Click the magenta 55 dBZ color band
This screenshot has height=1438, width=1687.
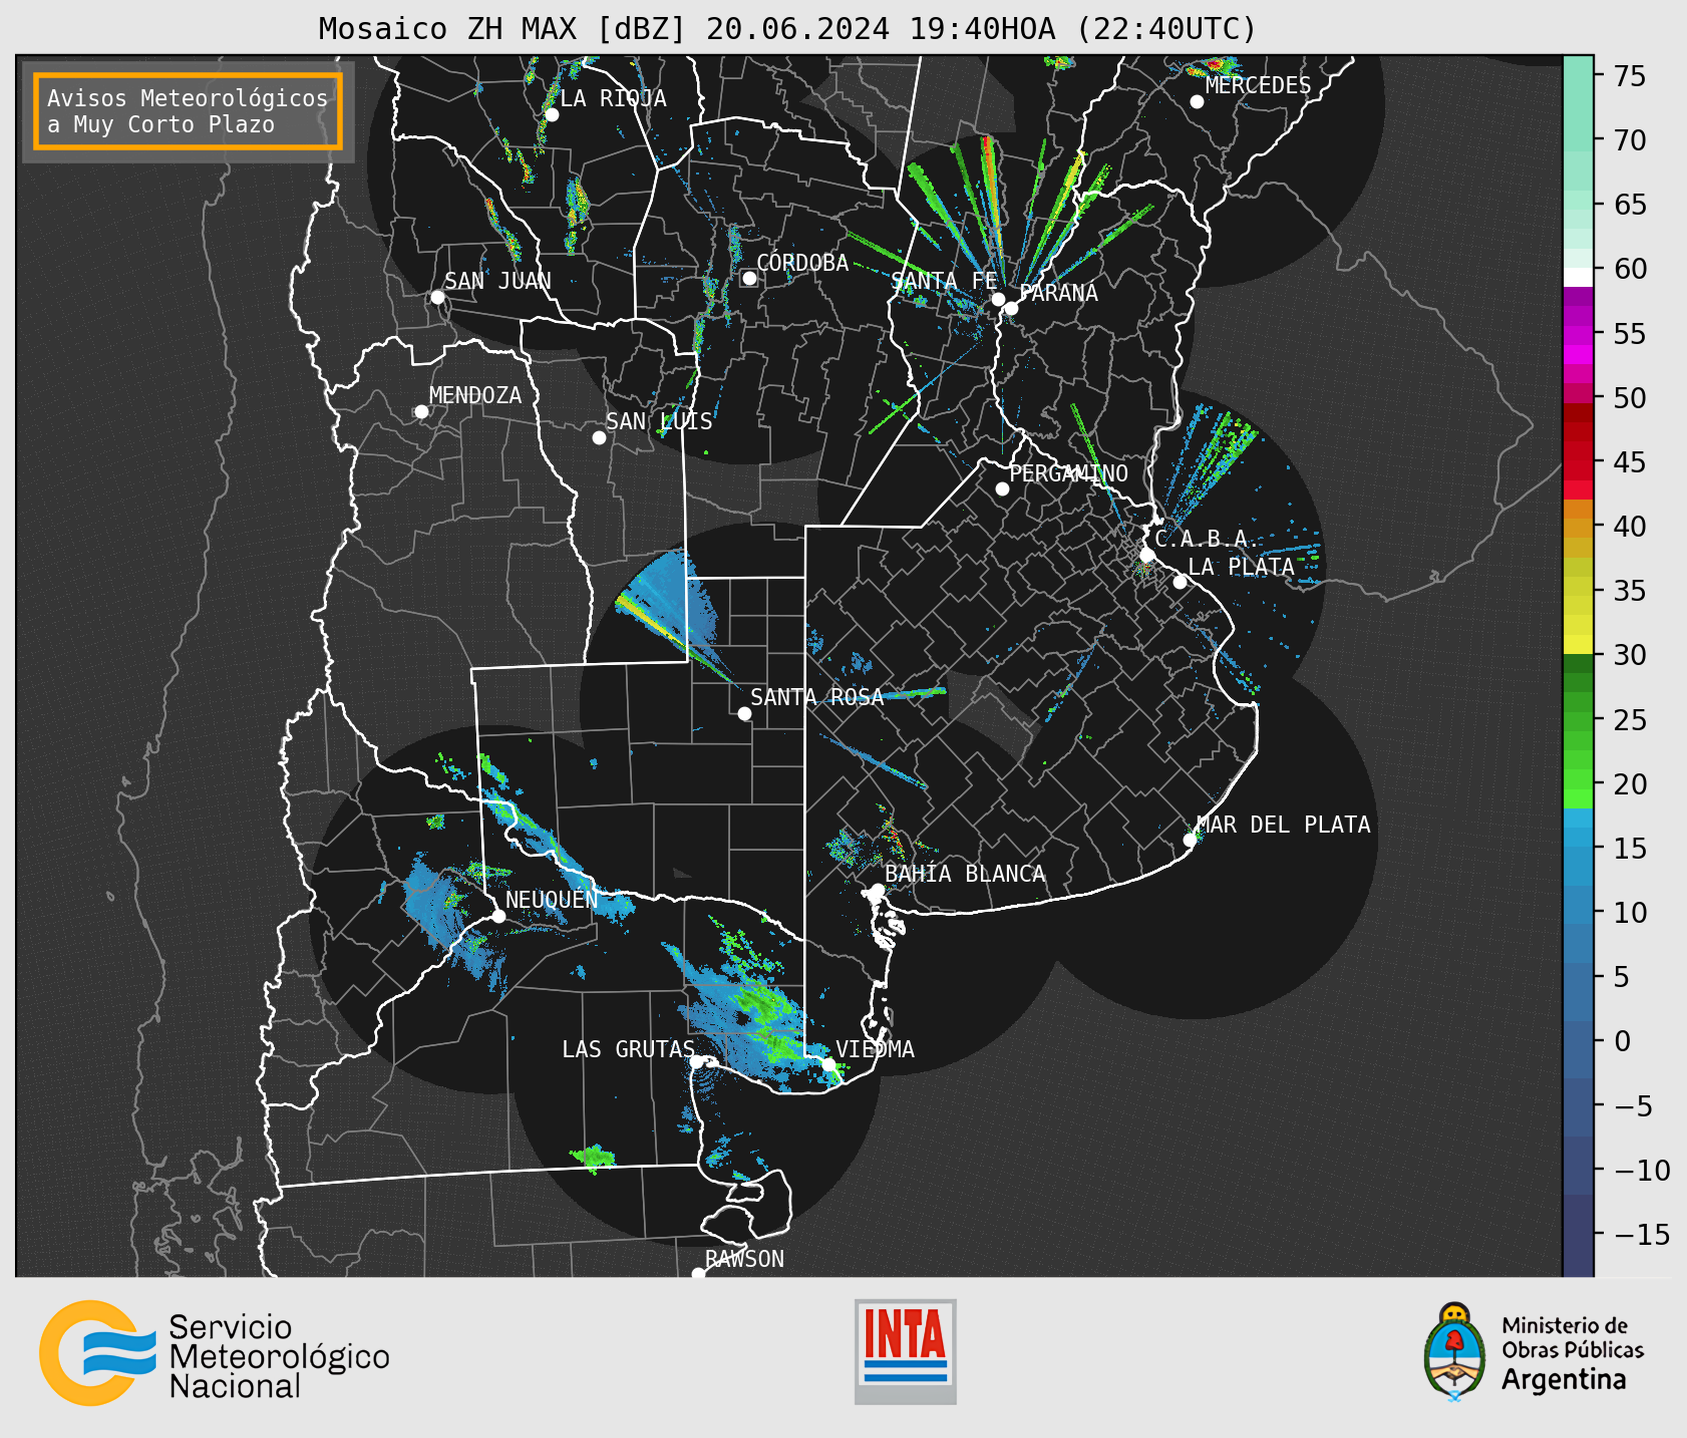1578,334
